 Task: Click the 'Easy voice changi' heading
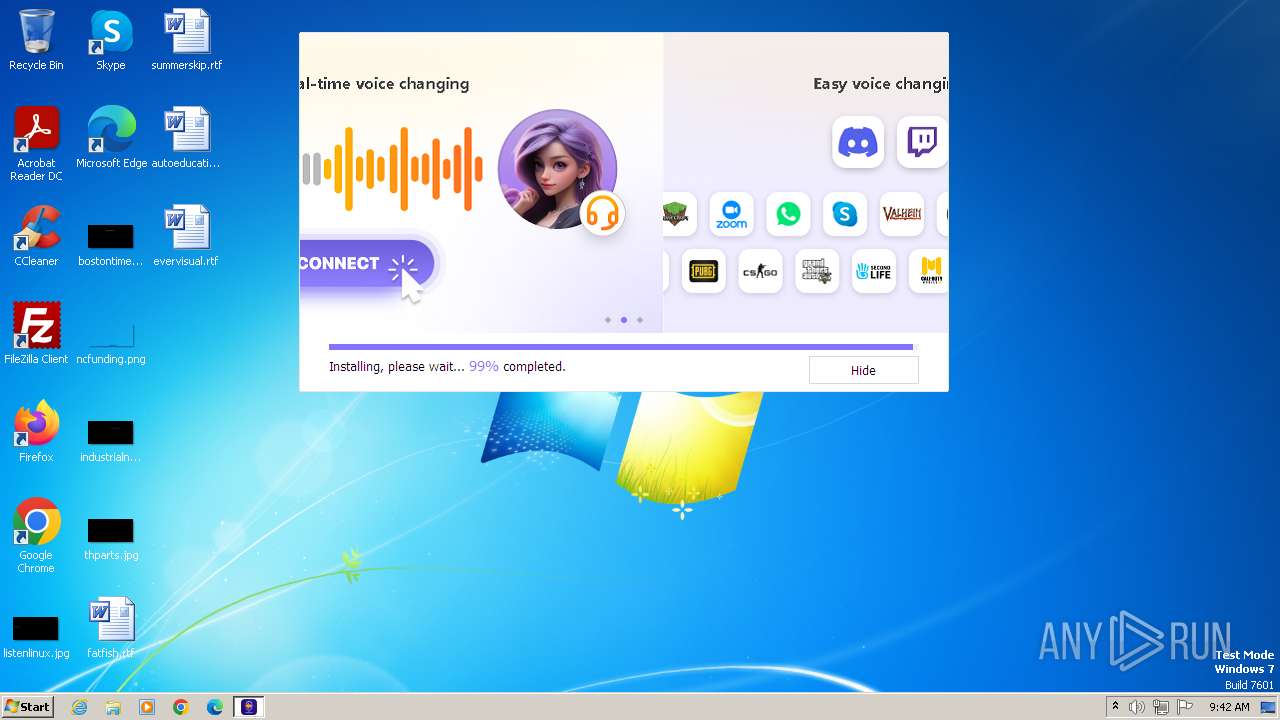[880, 84]
